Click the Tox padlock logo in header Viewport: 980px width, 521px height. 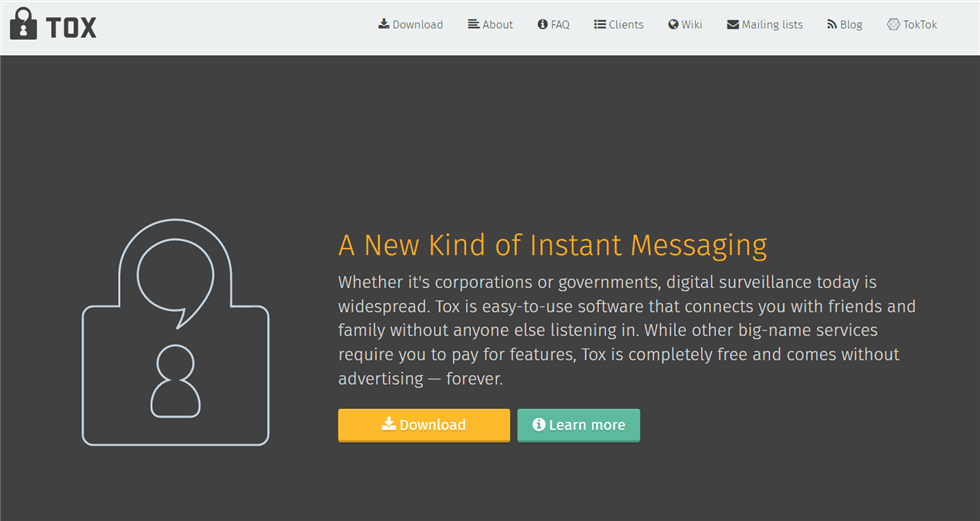tap(24, 24)
